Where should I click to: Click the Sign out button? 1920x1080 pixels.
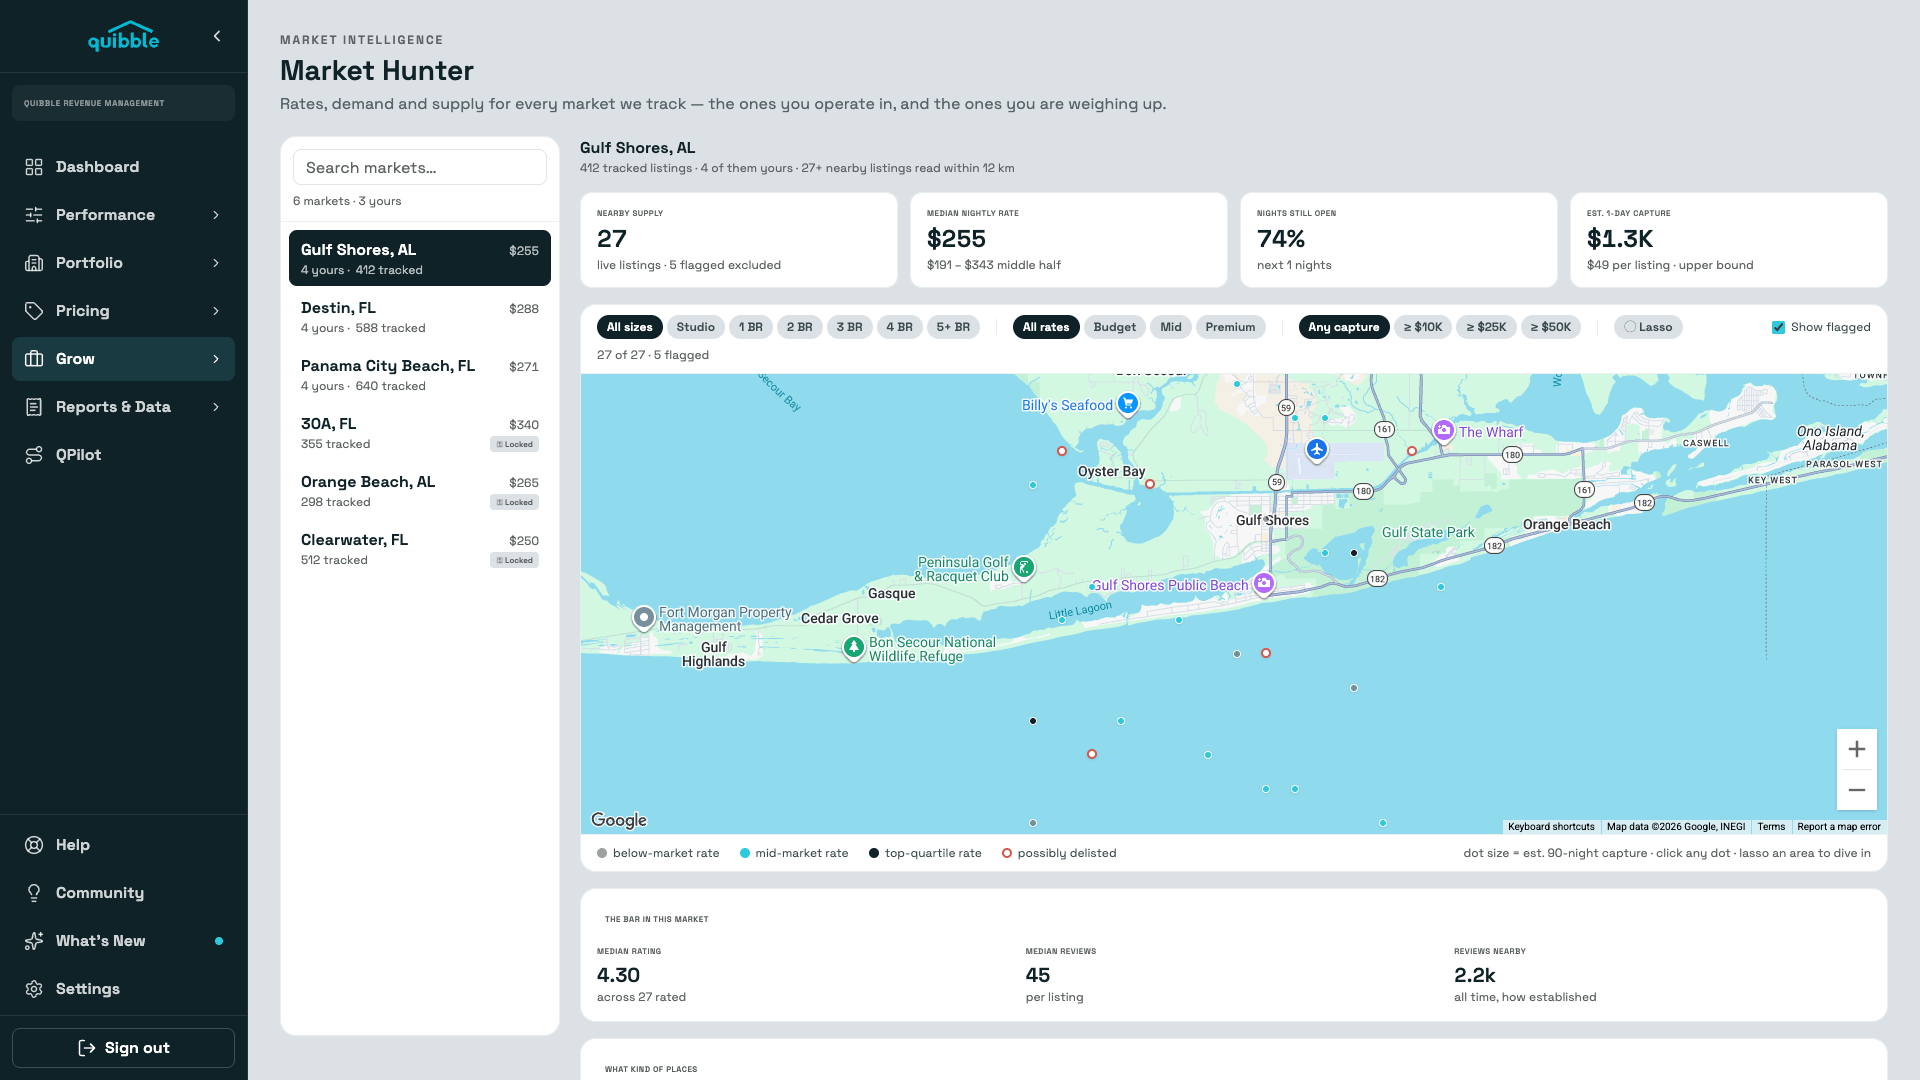coord(123,1048)
